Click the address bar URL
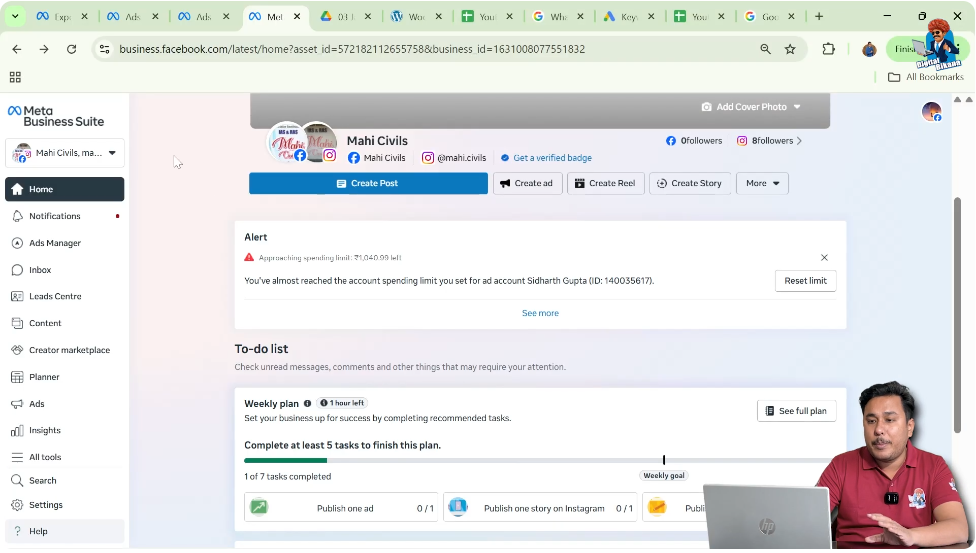976x553 pixels. click(352, 49)
